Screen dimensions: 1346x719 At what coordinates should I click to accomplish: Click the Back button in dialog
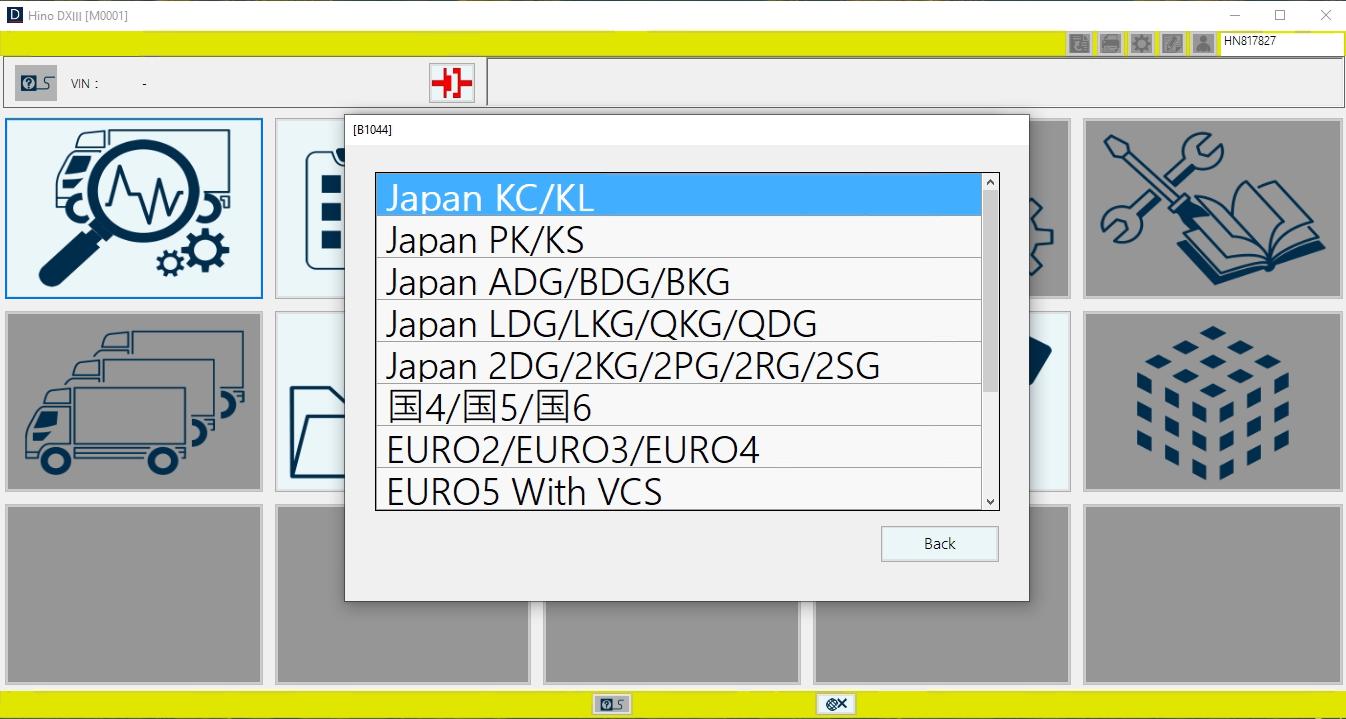(939, 544)
